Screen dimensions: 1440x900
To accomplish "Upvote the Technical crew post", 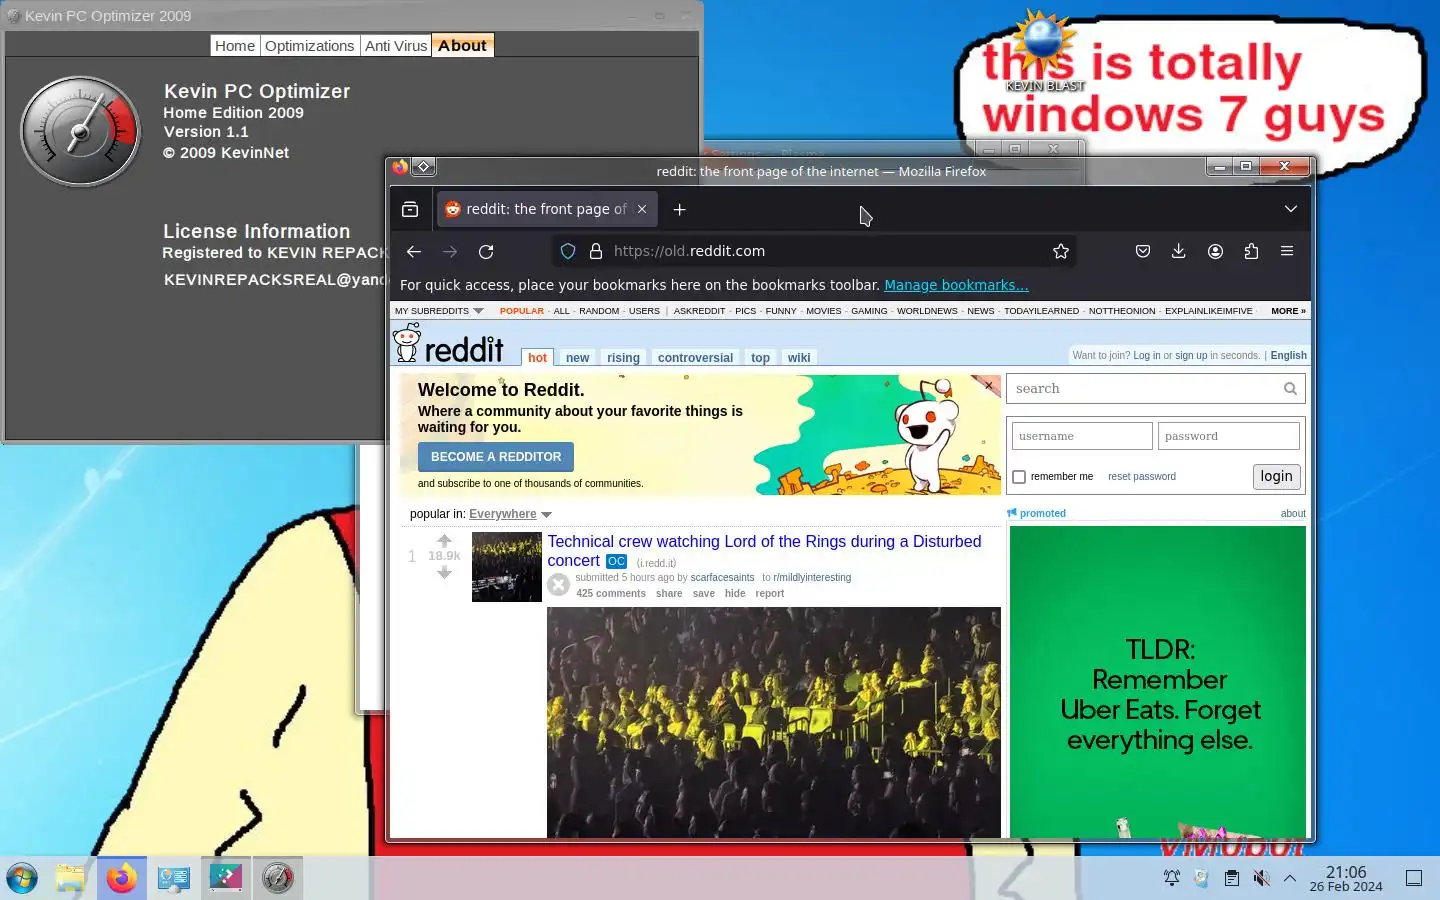I will (x=445, y=541).
